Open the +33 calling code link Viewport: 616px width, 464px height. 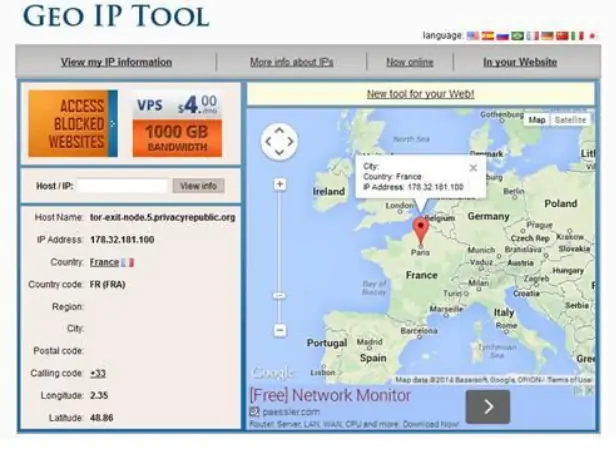point(98,373)
